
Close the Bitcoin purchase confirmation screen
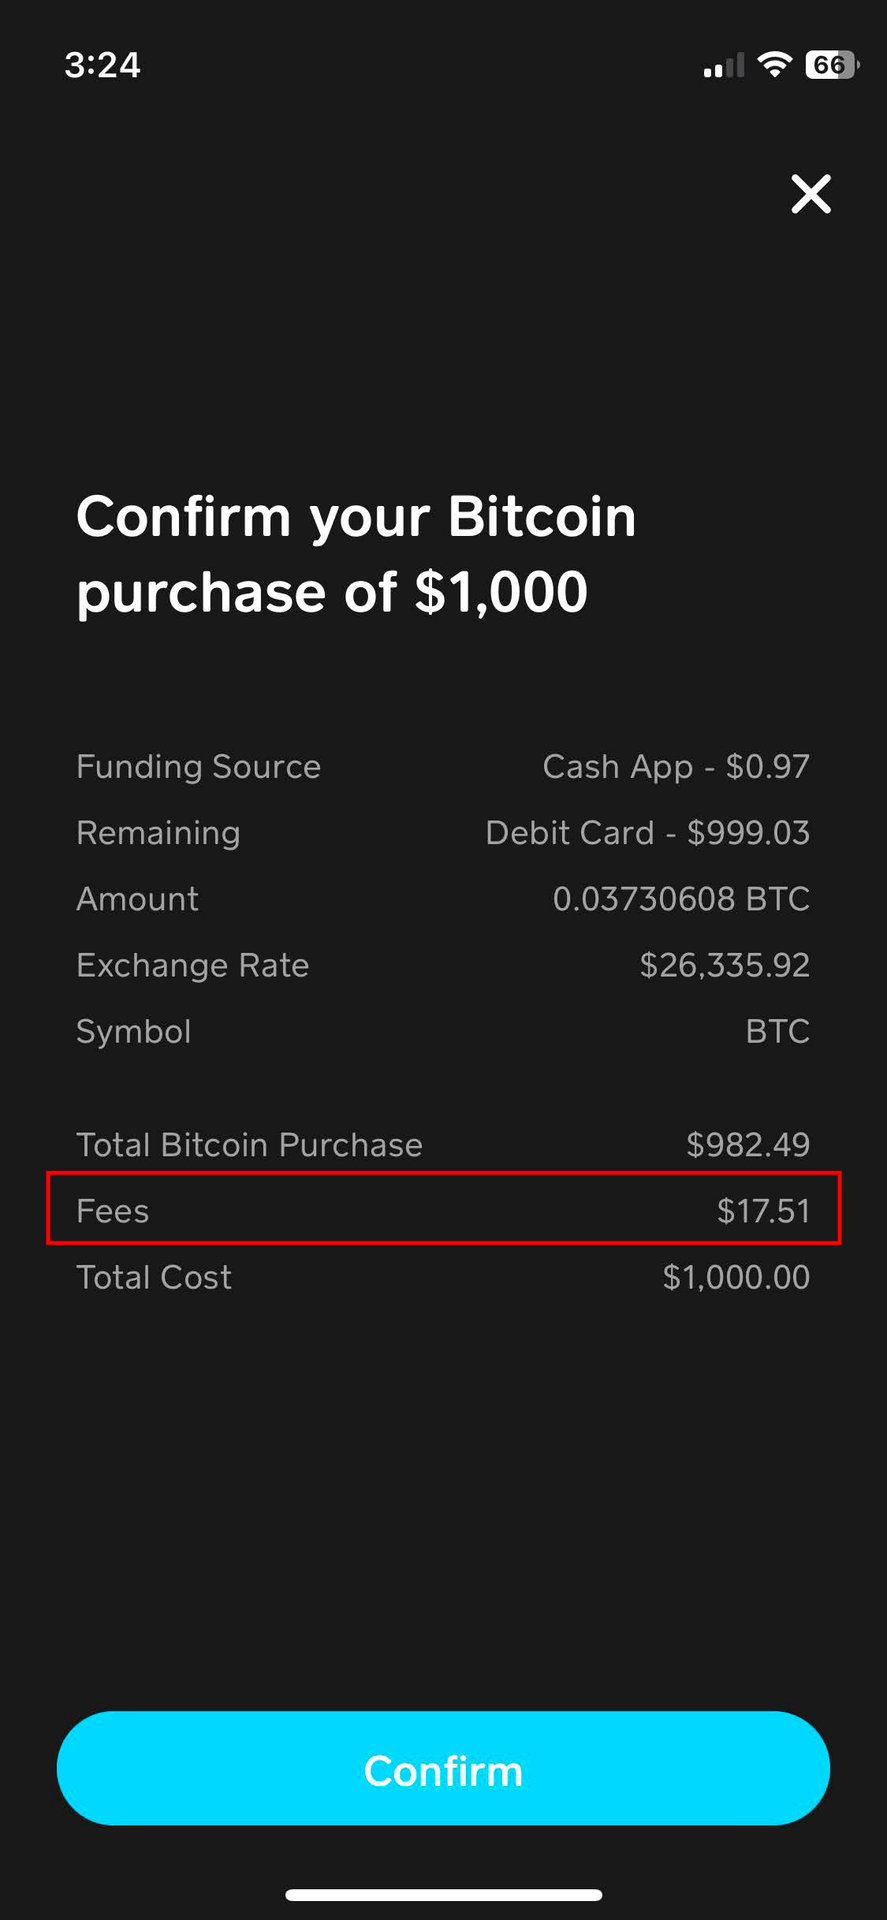811,194
